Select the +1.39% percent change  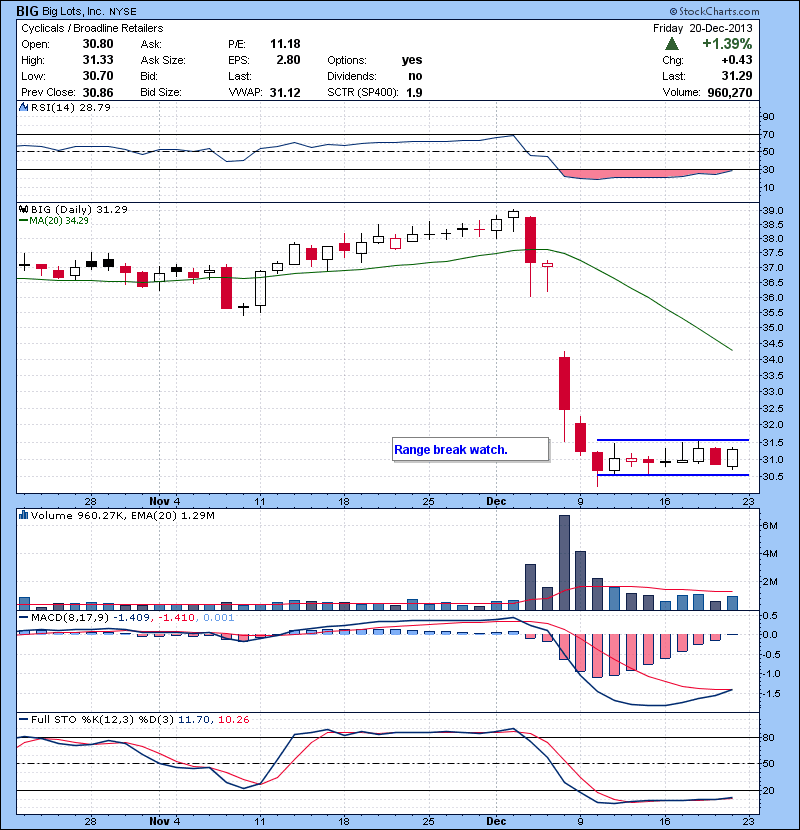point(727,43)
